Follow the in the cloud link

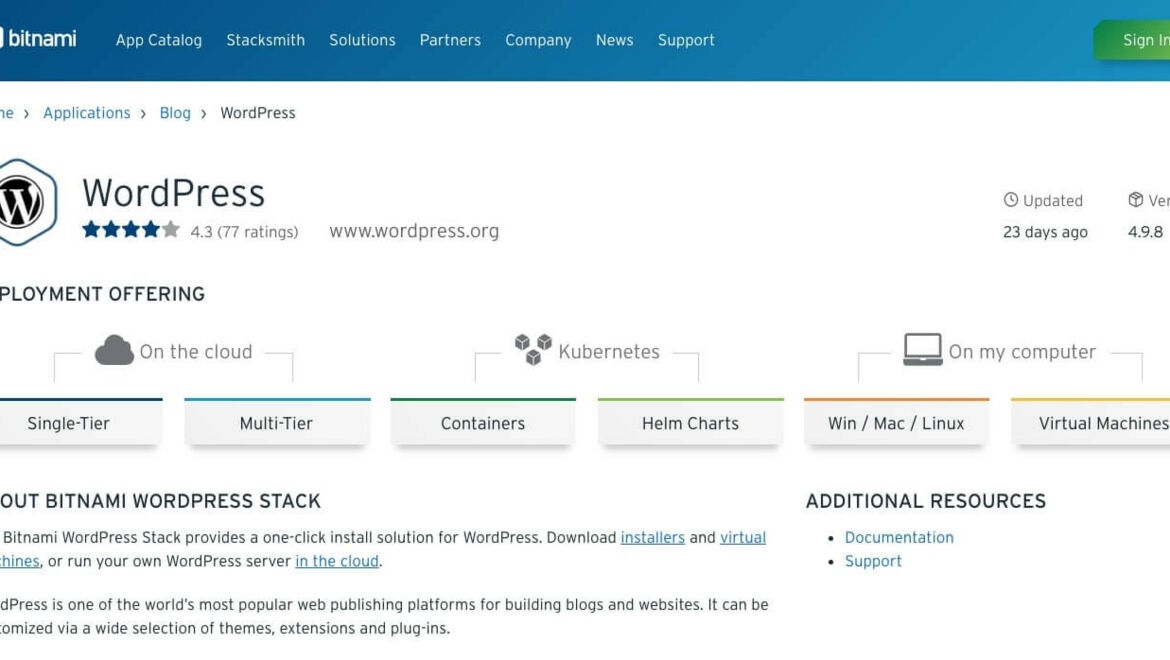tap(337, 562)
